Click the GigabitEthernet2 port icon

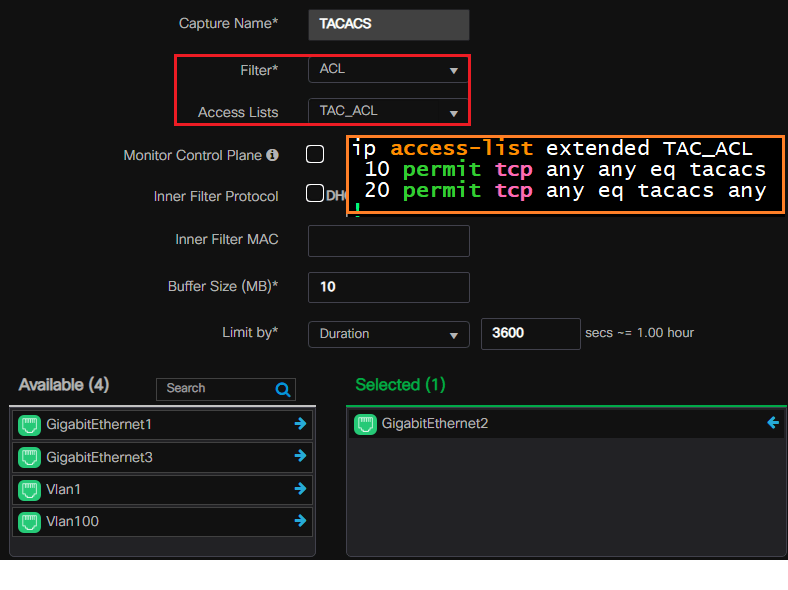pyautogui.click(x=365, y=424)
